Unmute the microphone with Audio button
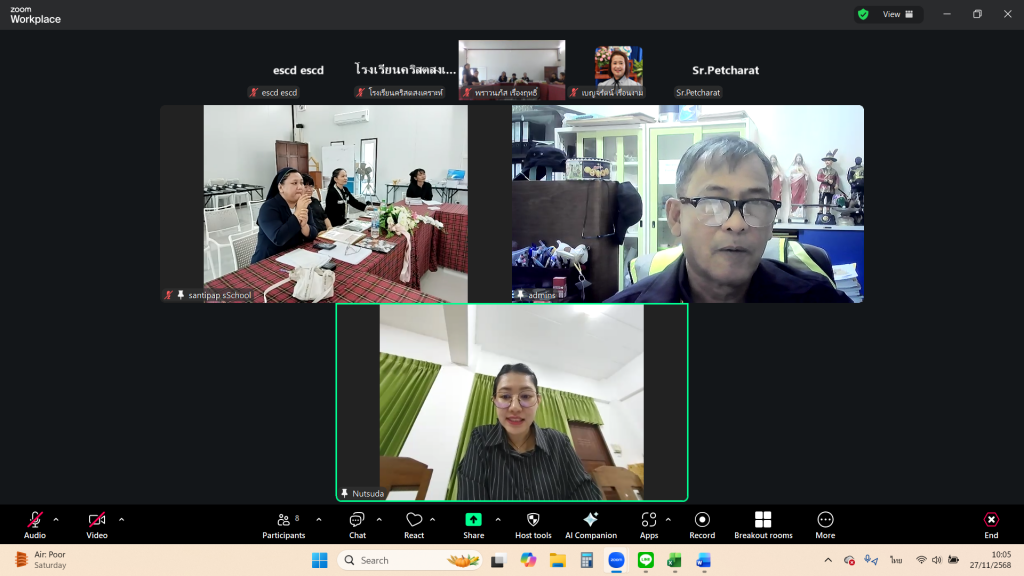Image resolution: width=1024 pixels, height=576 pixels. 35,524
